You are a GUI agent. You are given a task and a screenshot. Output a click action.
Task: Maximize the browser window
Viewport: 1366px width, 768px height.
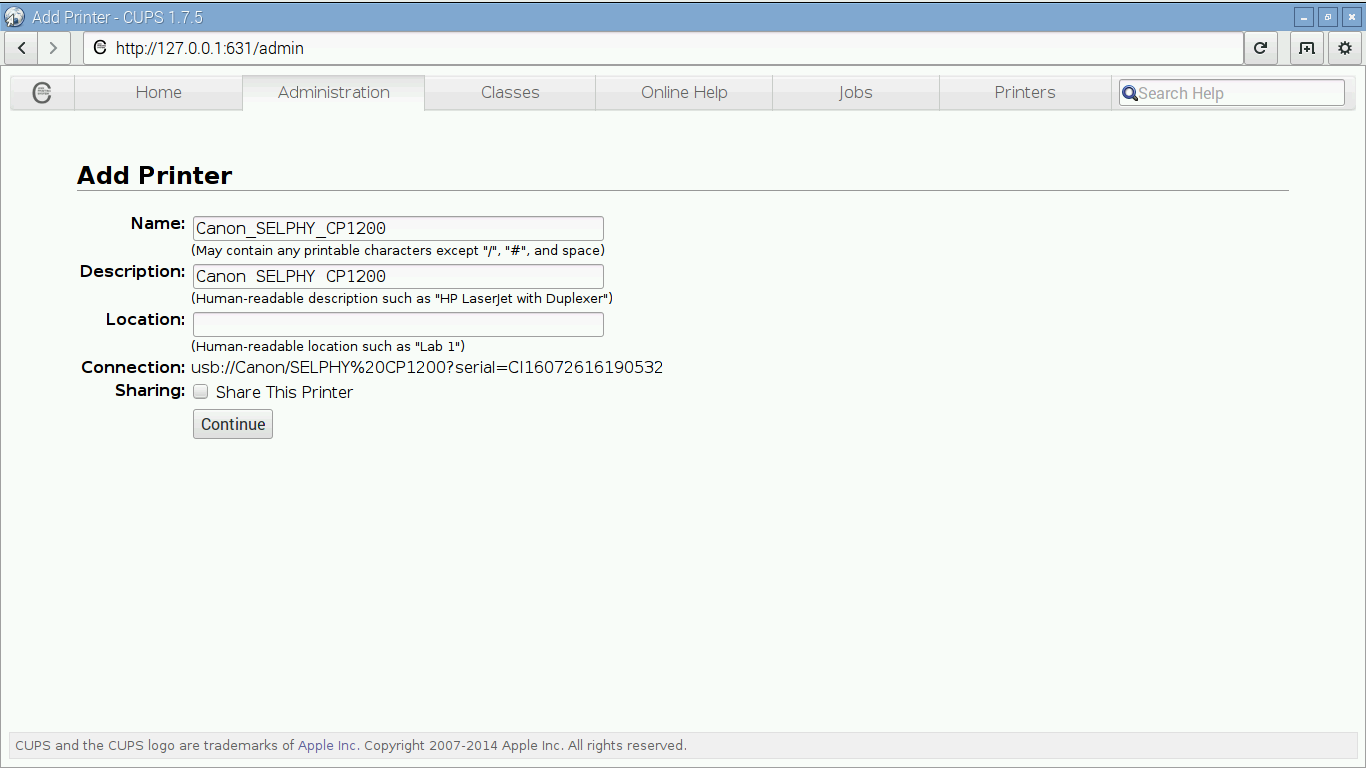[1328, 17]
